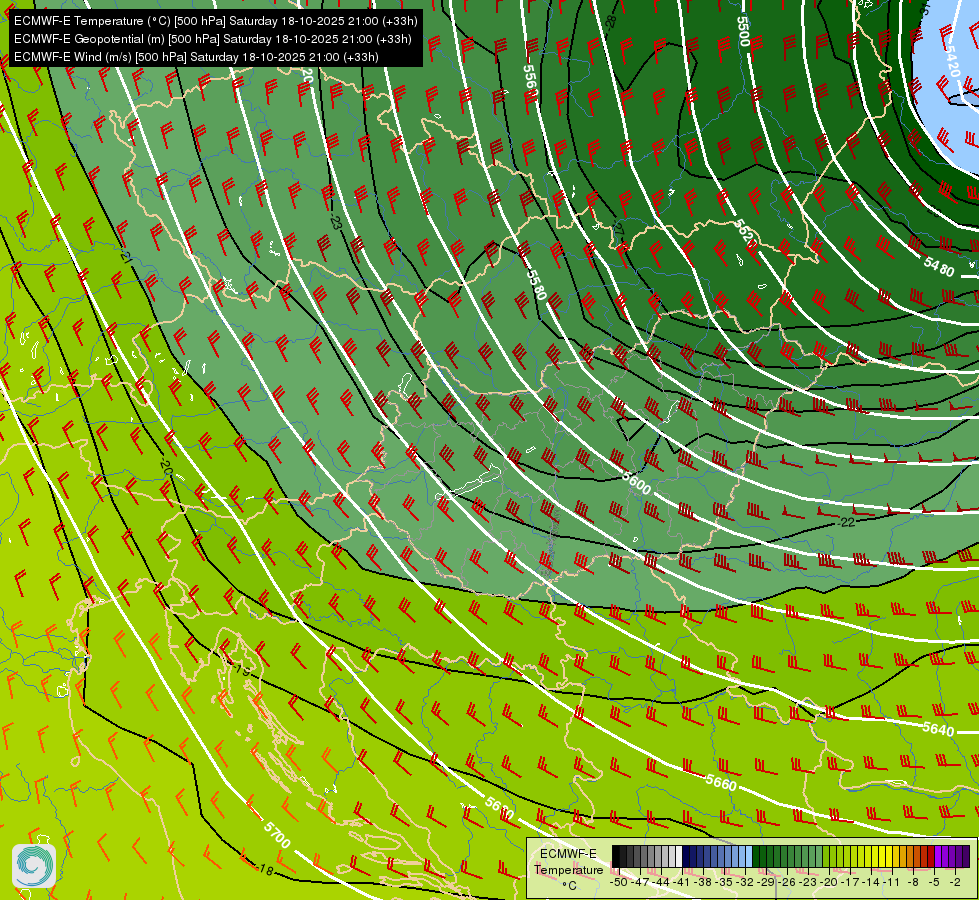Click the 5600 geopotential contour label

(x=636, y=483)
